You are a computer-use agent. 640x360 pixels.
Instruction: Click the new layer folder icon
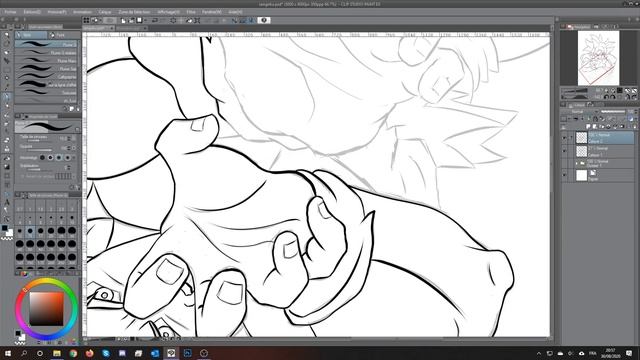(x=601, y=126)
